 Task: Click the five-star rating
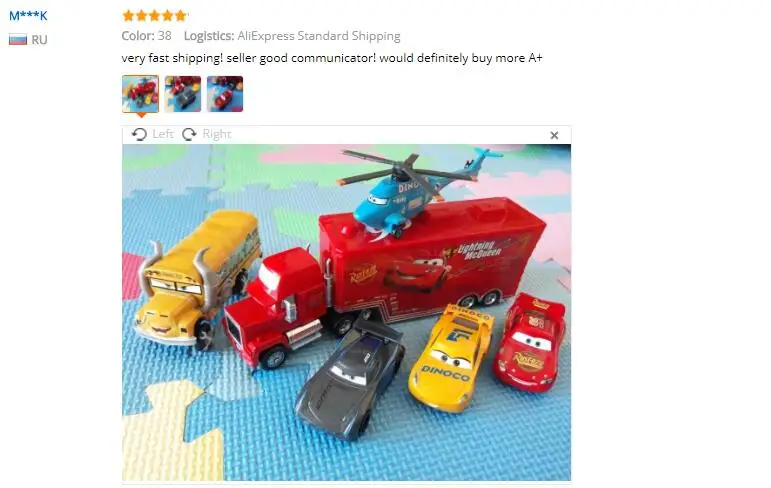pyautogui.click(x=154, y=16)
